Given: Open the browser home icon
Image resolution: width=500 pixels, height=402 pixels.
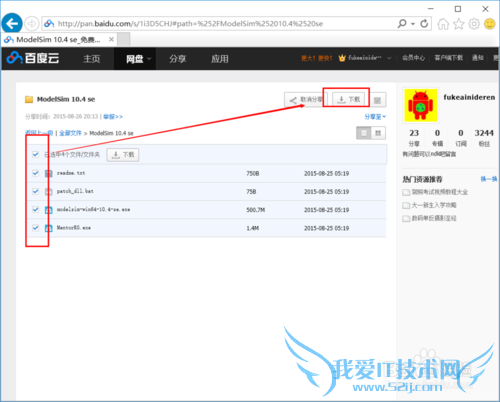Looking at the screenshot, I should click(x=443, y=24).
